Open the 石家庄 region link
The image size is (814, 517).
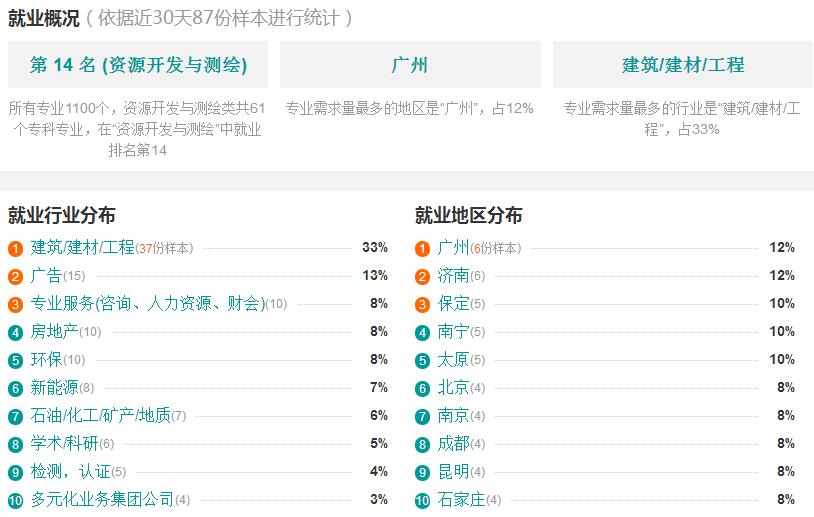[x=462, y=500]
